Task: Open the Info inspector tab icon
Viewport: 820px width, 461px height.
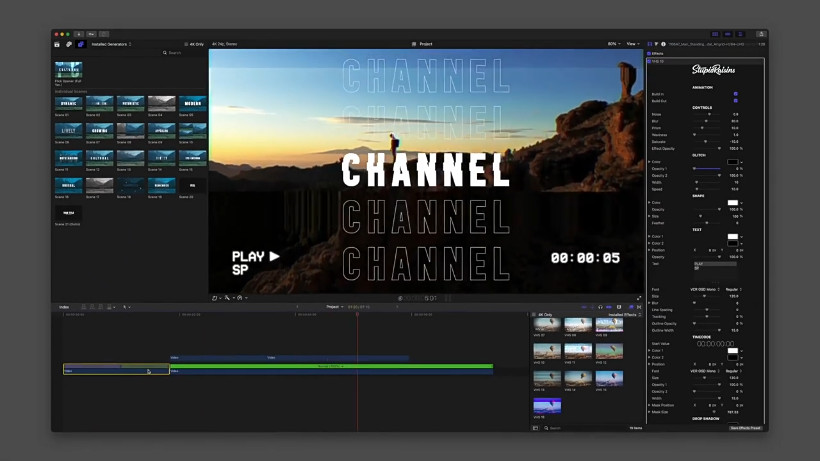Action: click(x=663, y=44)
